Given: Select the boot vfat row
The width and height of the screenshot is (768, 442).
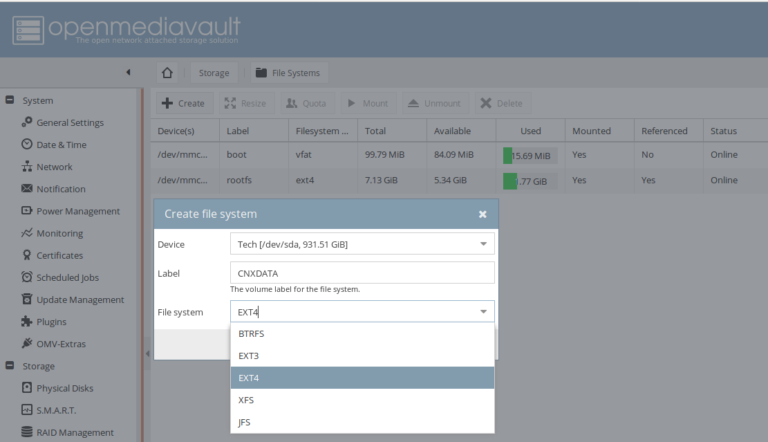Looking at the screenshot, I should [x=459, y=155].
